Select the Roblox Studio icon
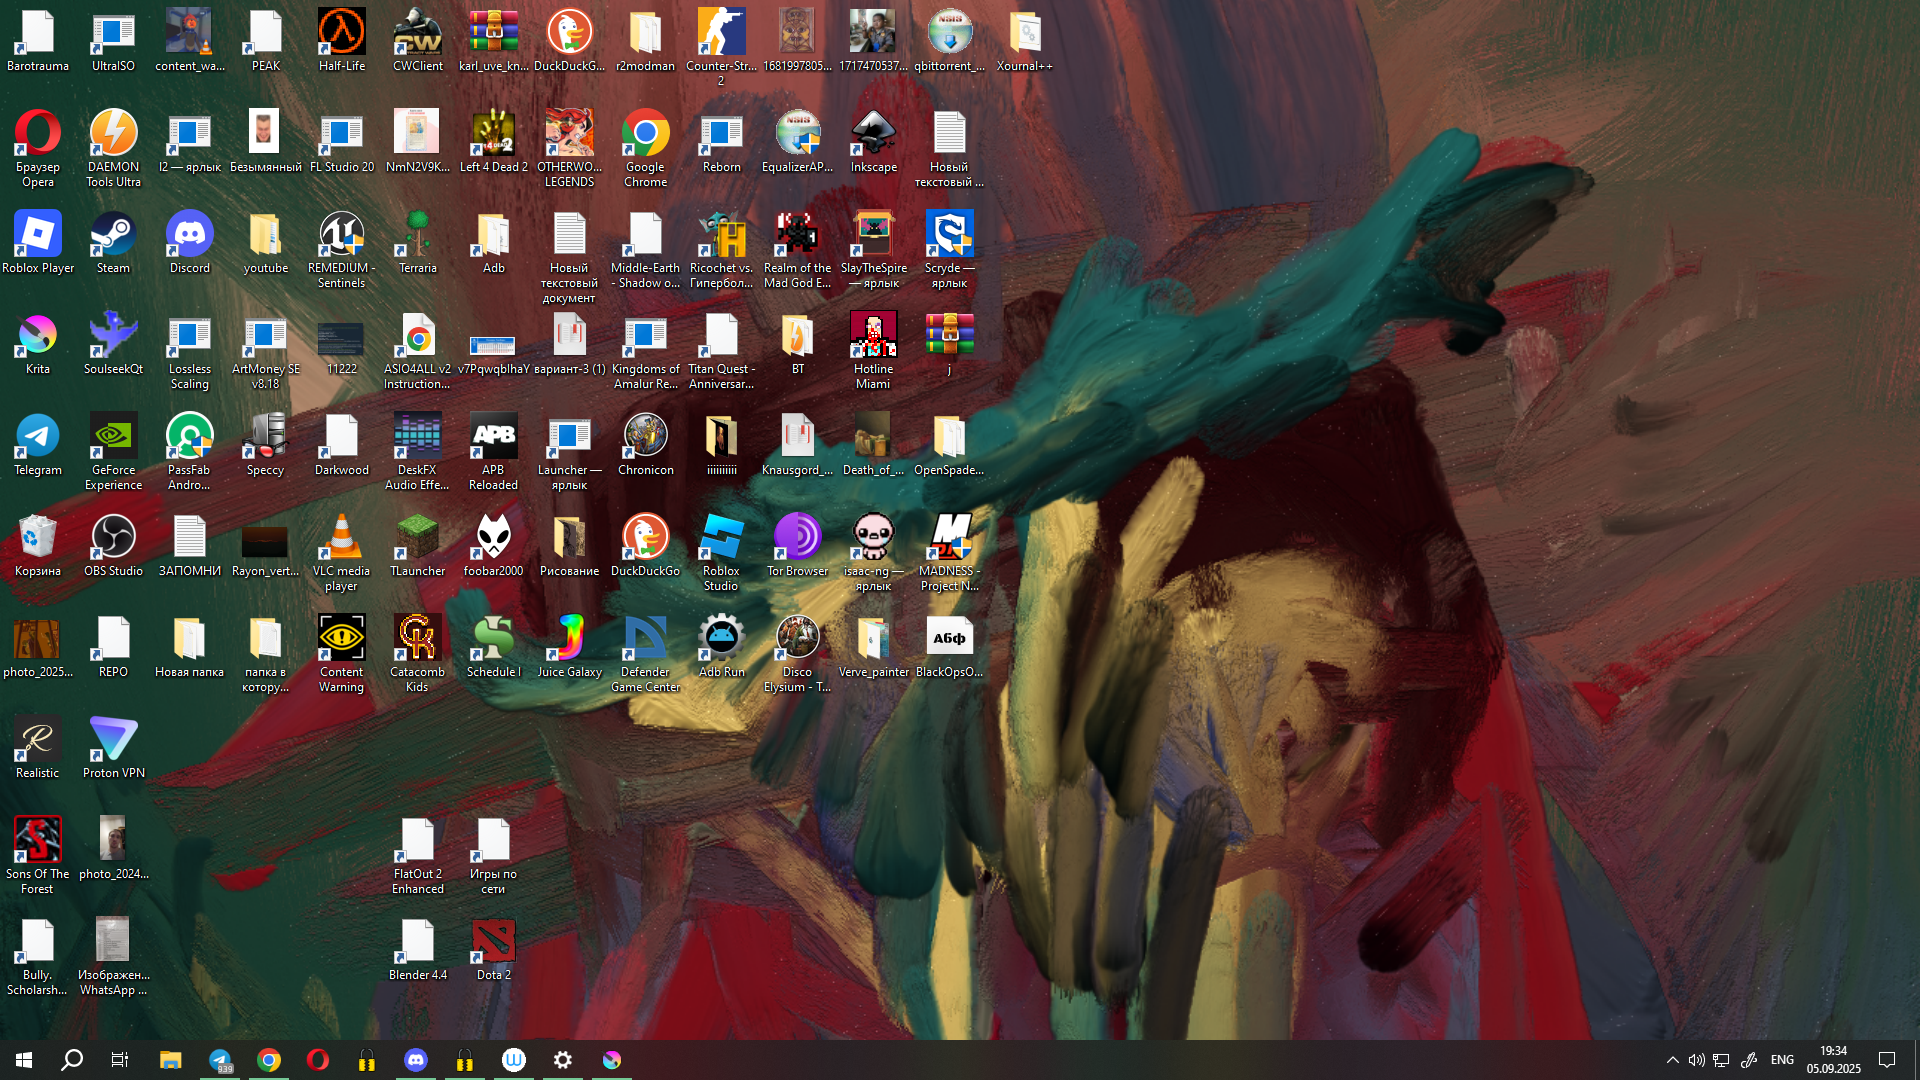The image size is (1920, 1080). click(721, 553)
